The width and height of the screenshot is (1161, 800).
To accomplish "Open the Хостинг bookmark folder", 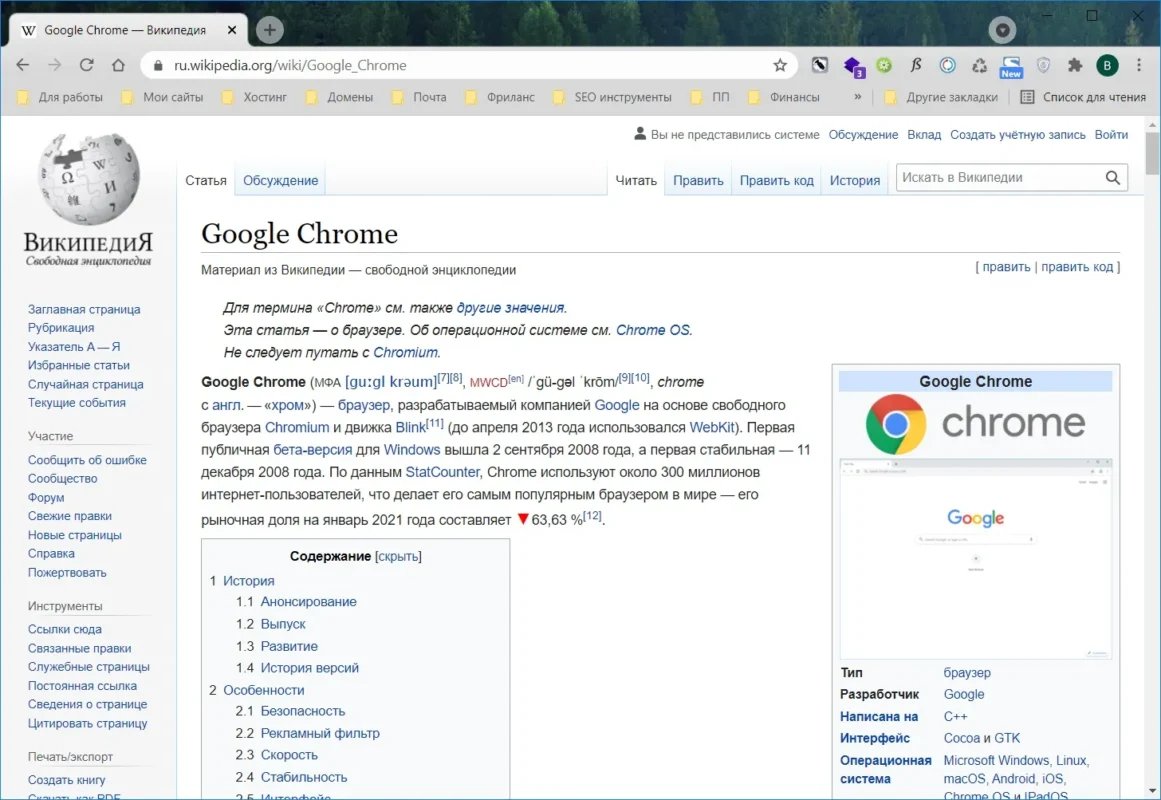I will 255,97.
